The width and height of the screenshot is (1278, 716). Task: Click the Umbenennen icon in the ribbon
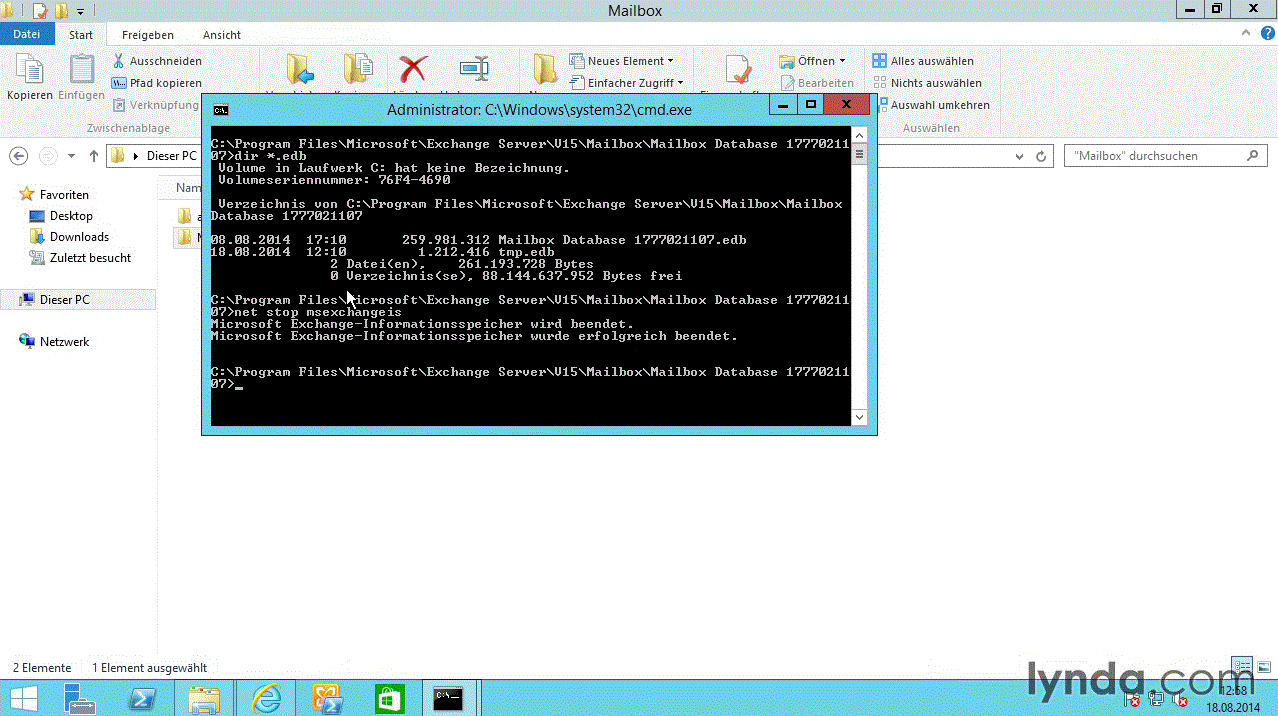pyautogui.click(x=474, y=70)
